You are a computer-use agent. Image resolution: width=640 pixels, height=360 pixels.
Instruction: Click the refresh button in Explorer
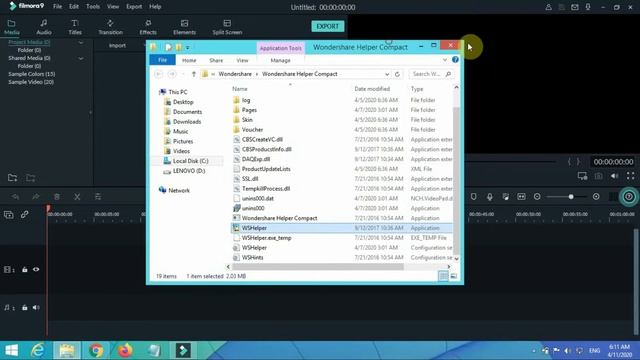tap(397, 74)
